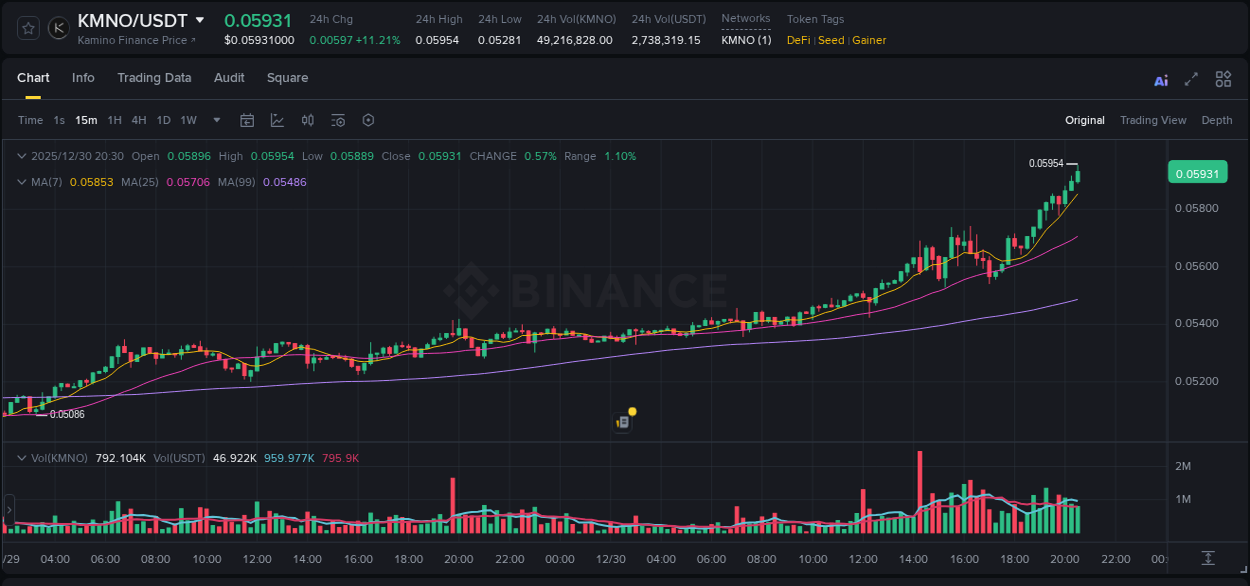Image resolution: width=1250 pixels, height=586 pixels.
Task: Switch chart view to Depth
Action: (x=1217, y=120)
